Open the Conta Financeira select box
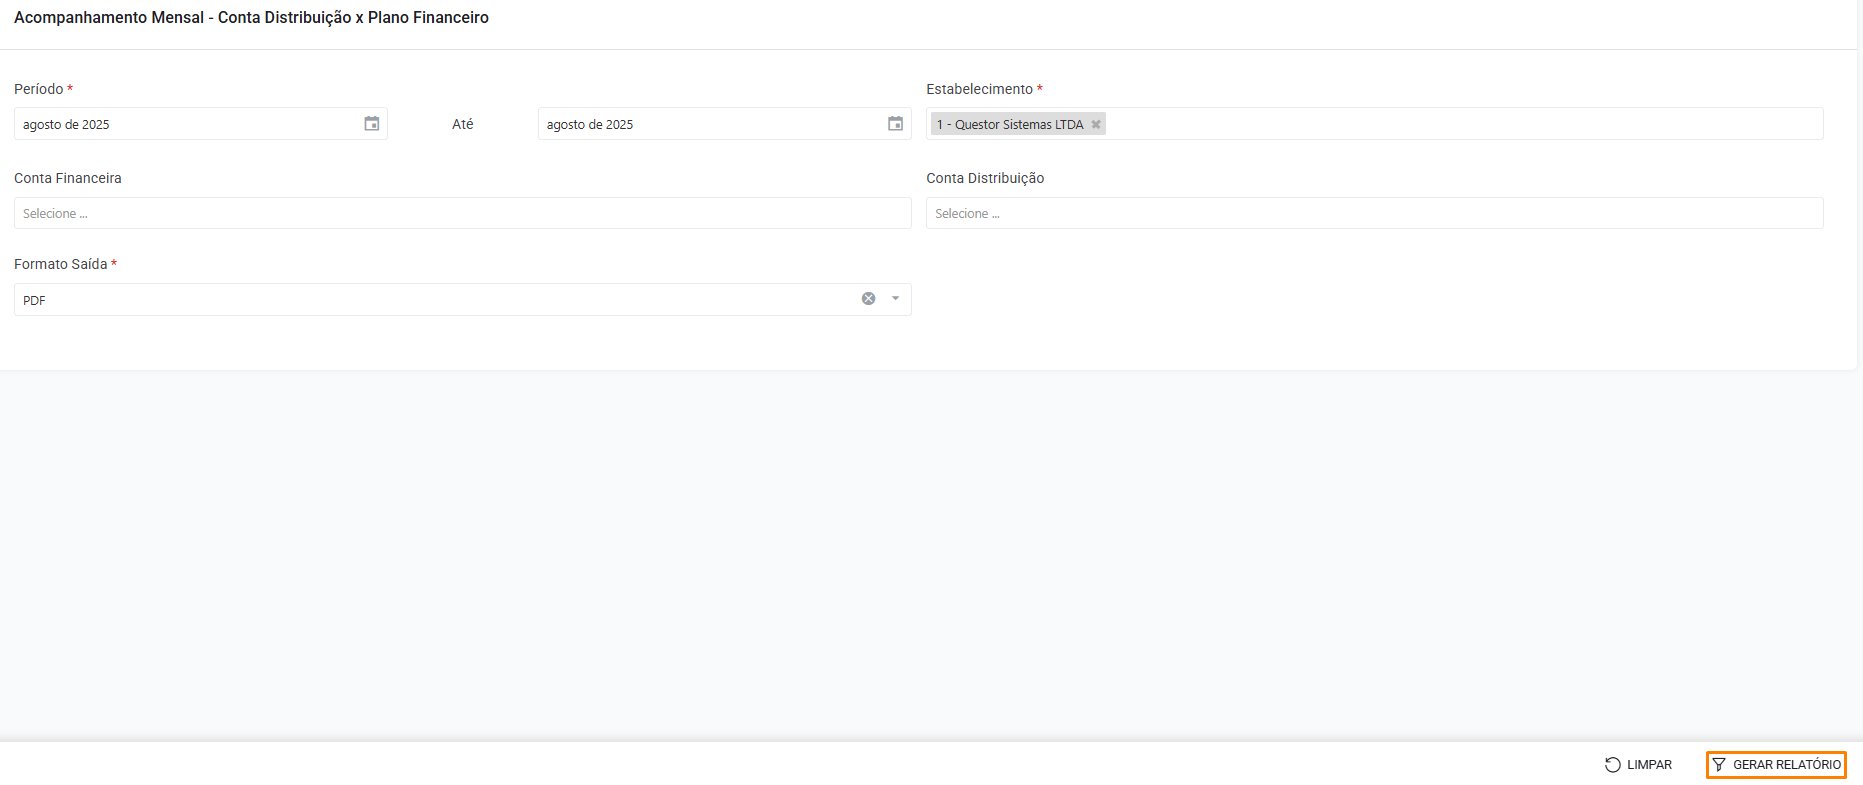Screen dimensions: 1863x785 pos(462,213)
